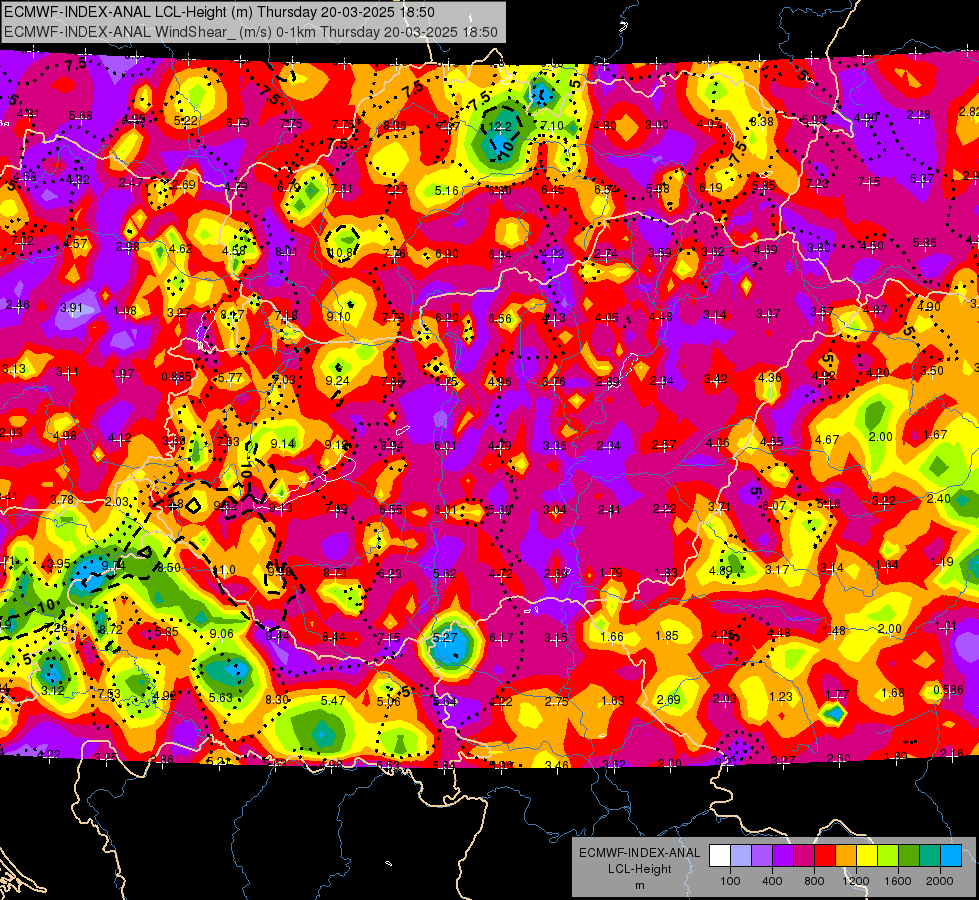Click the 8.38 wind shear value
Screen dimensions: 979x900
click(x=762, y=122)
